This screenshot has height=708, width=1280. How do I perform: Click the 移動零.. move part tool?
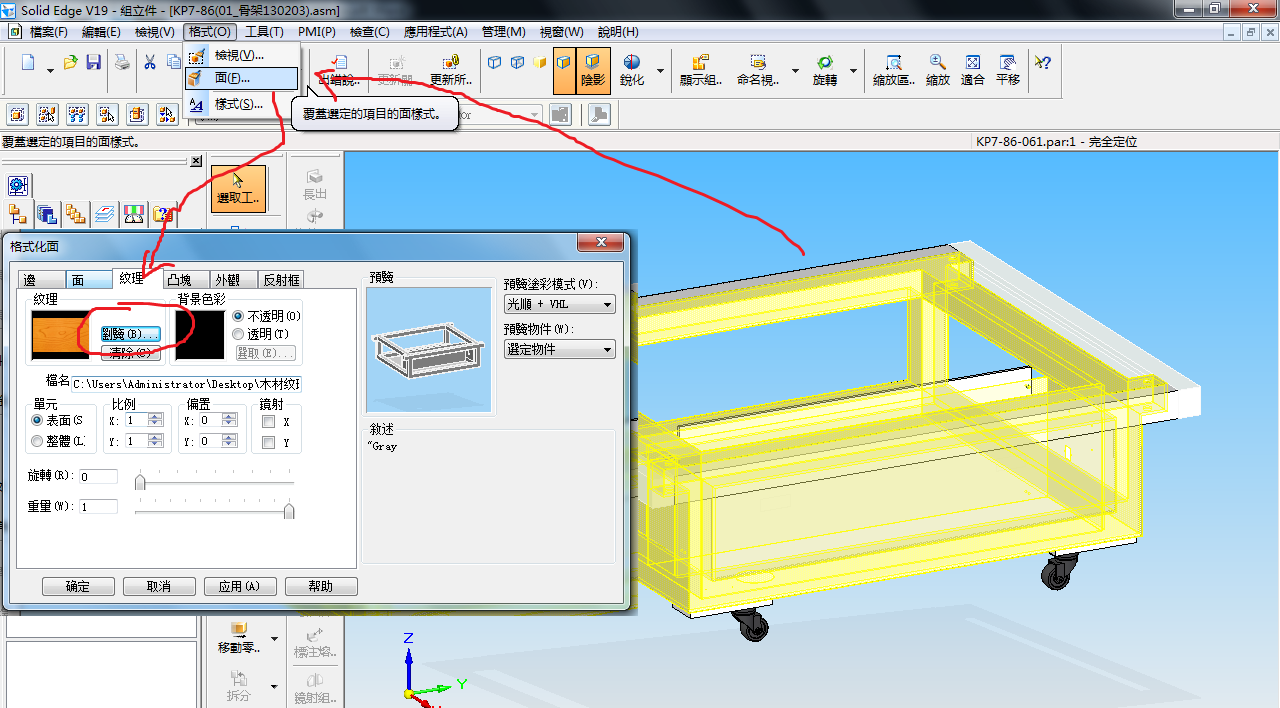click(x=239, y=637)
